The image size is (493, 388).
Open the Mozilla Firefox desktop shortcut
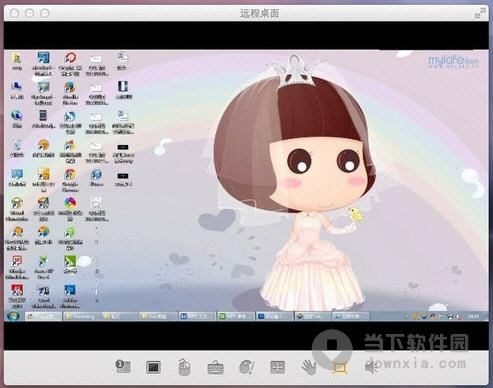tap(70, 93)
